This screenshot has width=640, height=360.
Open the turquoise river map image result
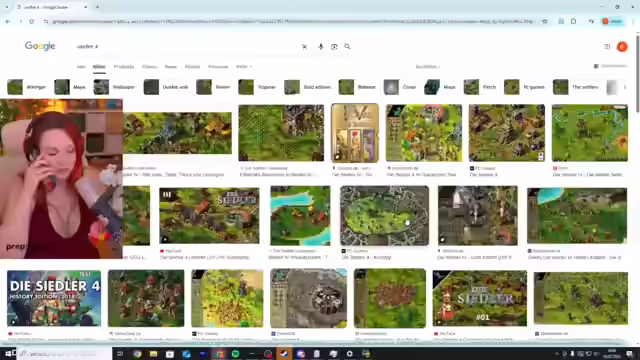point(300,216)
